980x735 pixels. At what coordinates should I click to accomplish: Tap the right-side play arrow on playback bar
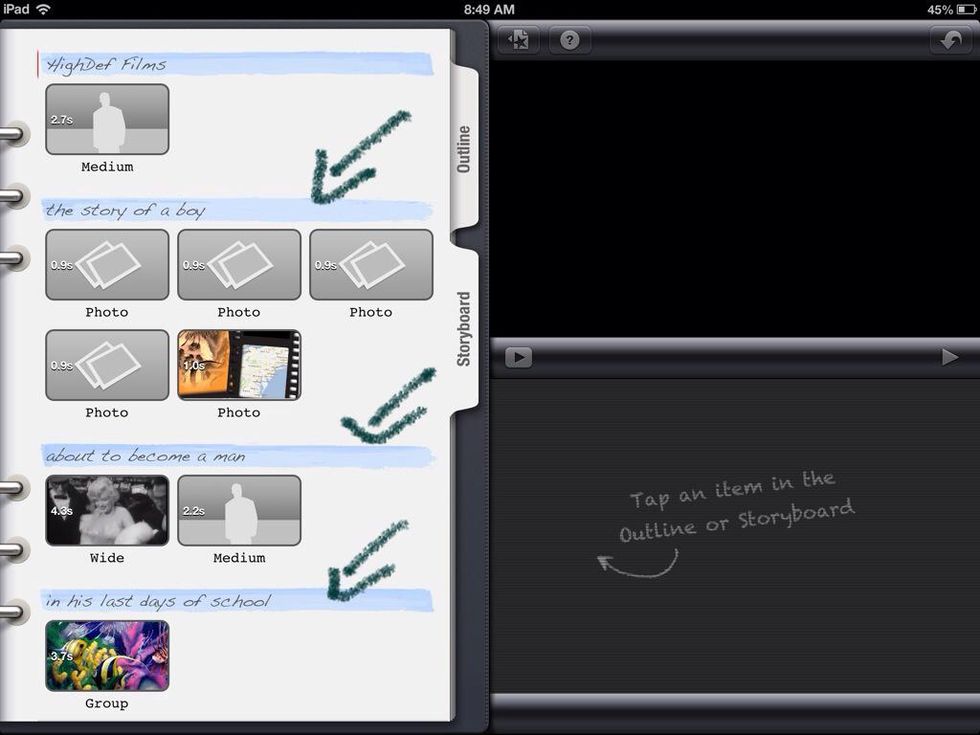(949, 357)
